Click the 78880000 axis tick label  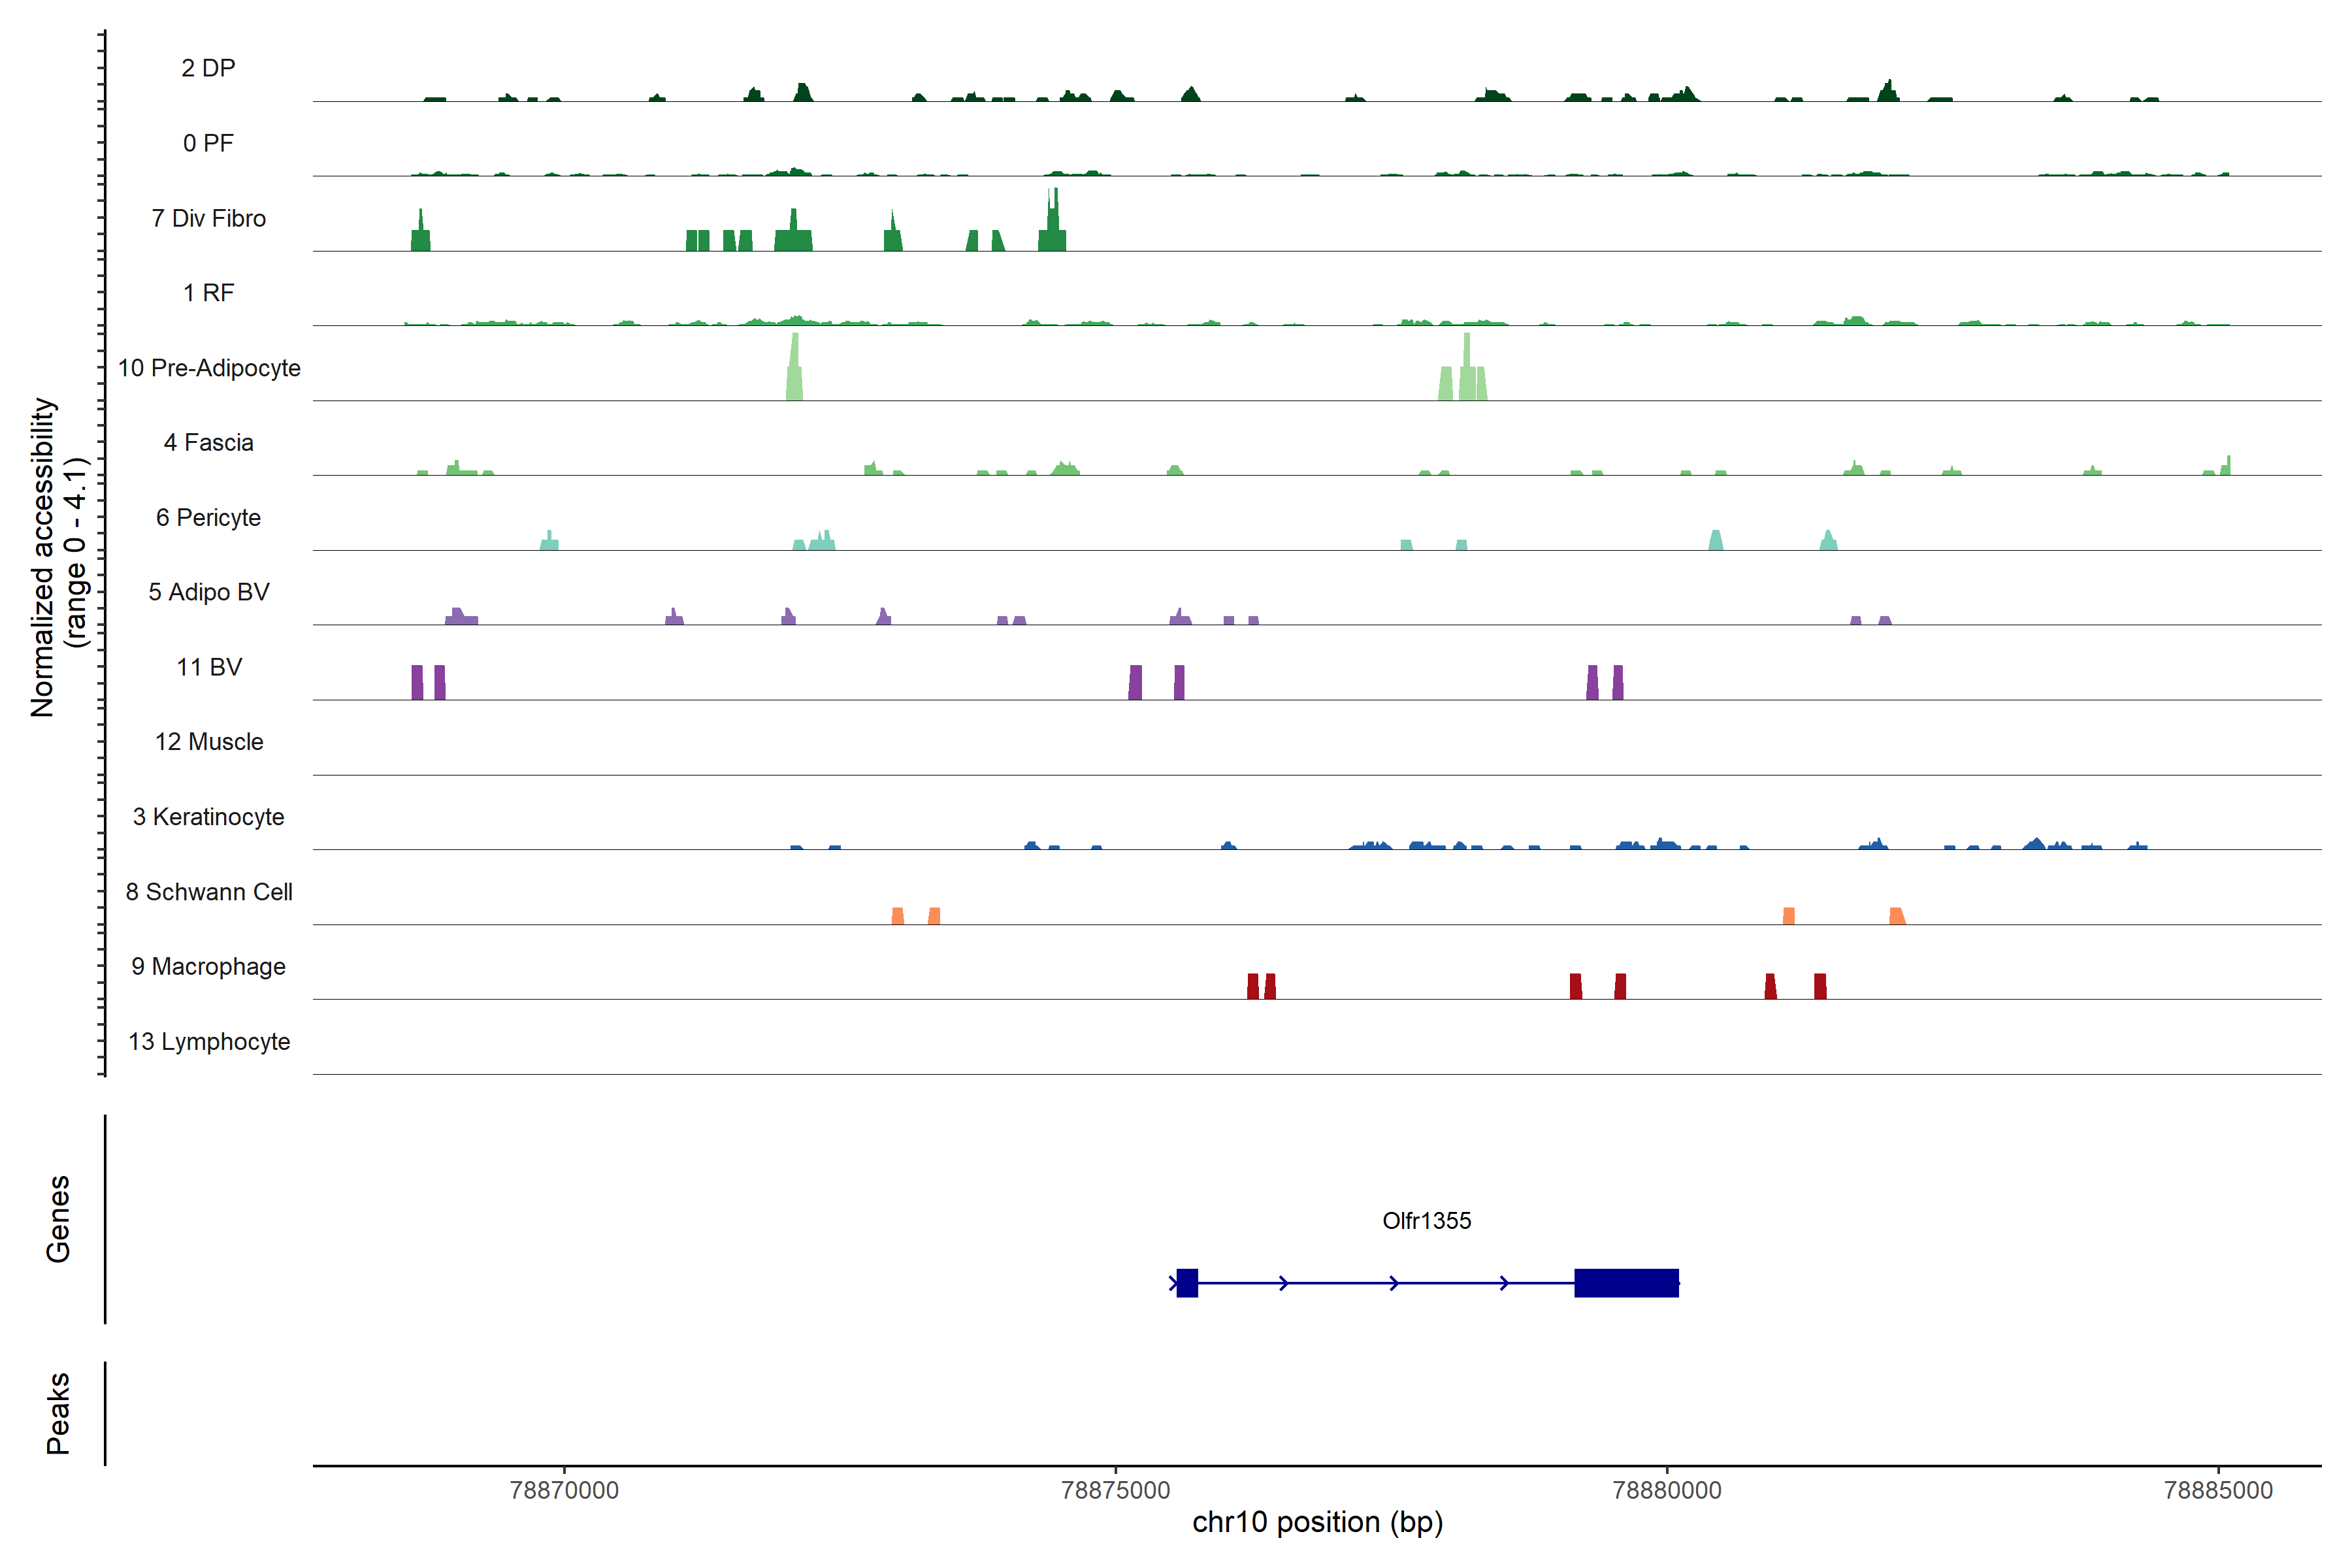1667,1490
